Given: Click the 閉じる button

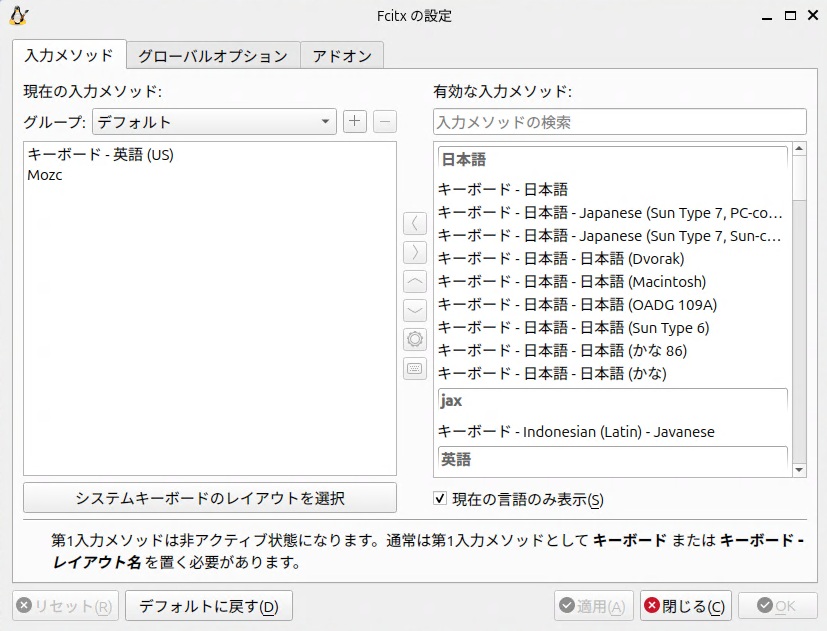Looking at the screenshot, I should coord(686,606).
